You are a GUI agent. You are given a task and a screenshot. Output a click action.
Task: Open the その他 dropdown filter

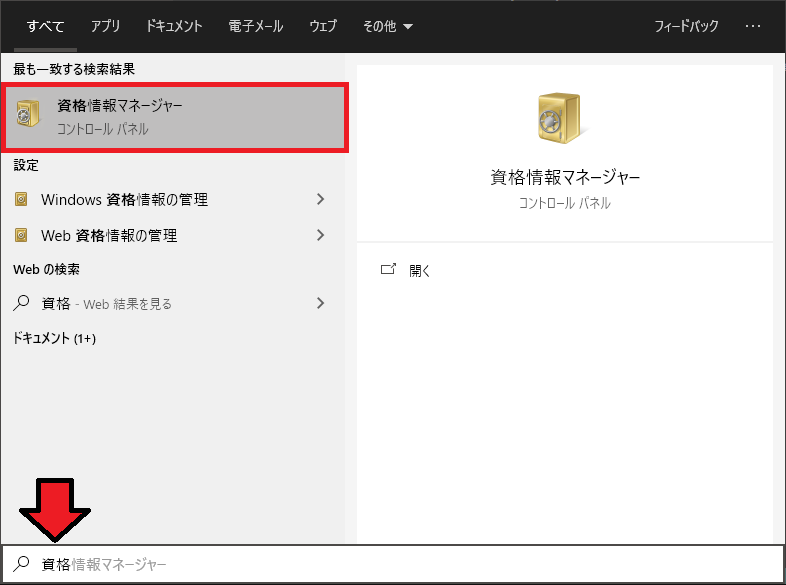(387, 26)
